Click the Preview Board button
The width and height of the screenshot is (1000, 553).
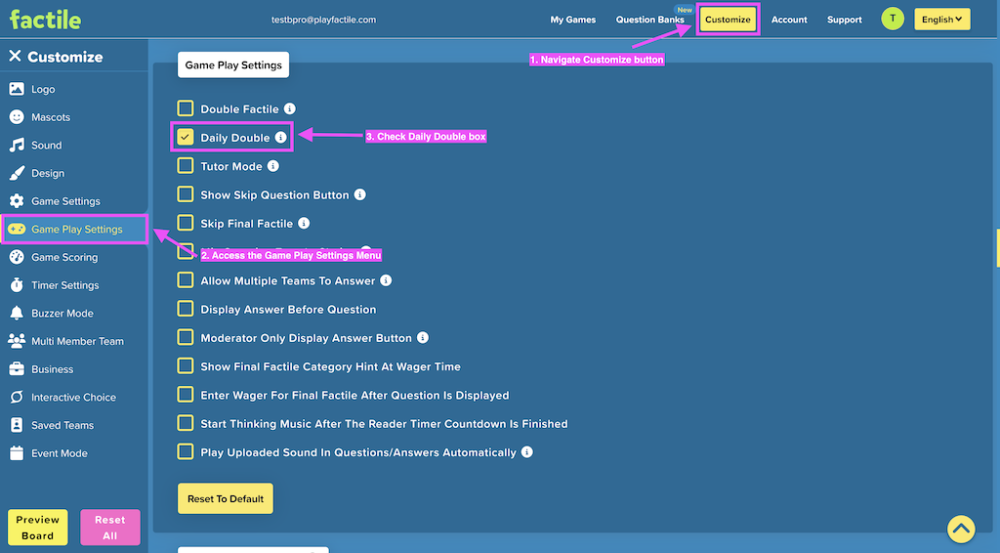pyautogui.click(x=38, y=527)
